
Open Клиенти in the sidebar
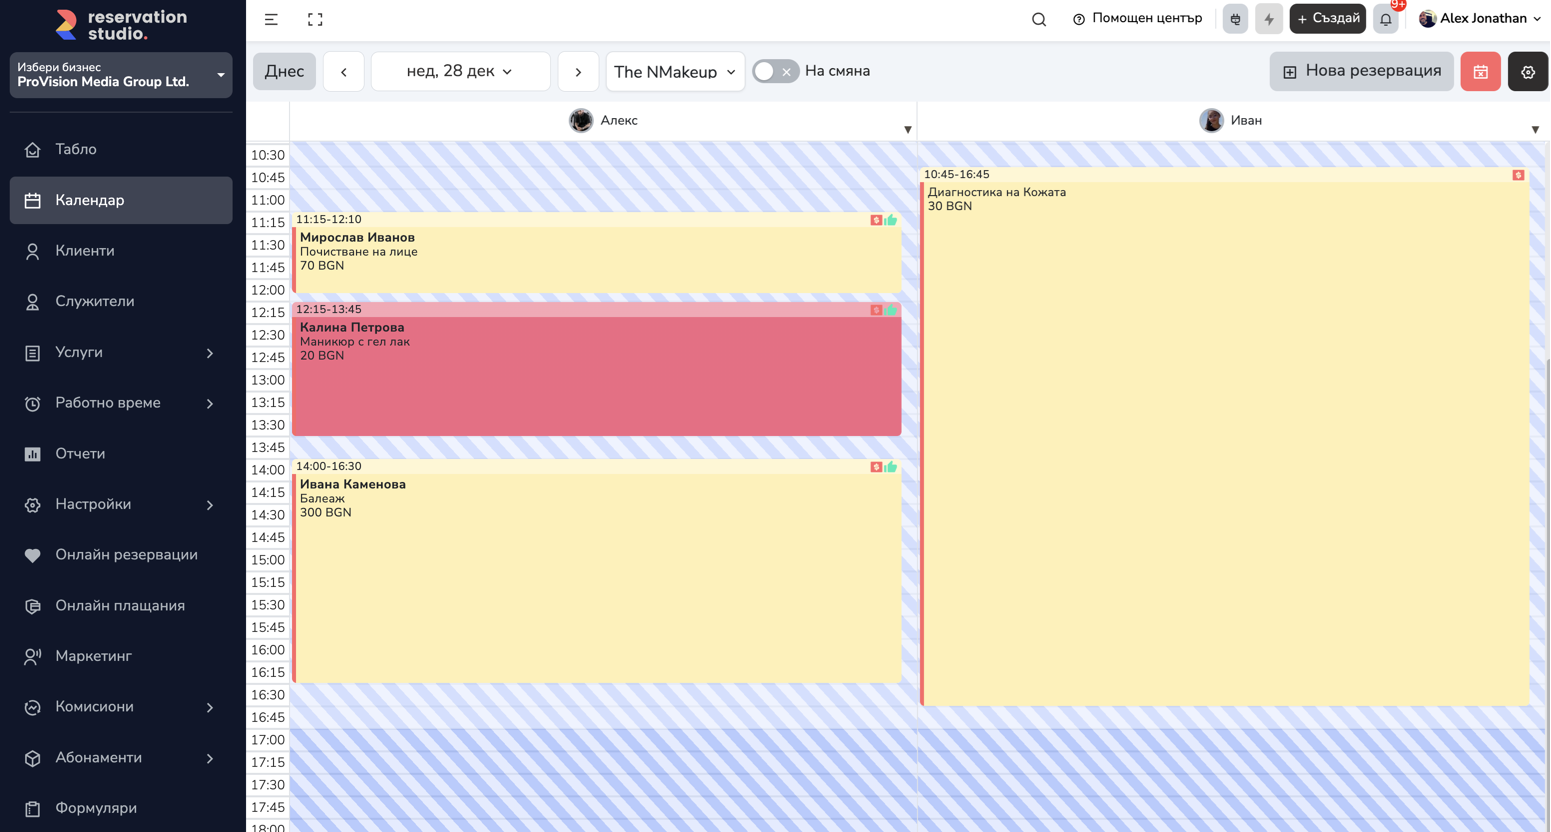pyautogui.click(x=85, y=251)
